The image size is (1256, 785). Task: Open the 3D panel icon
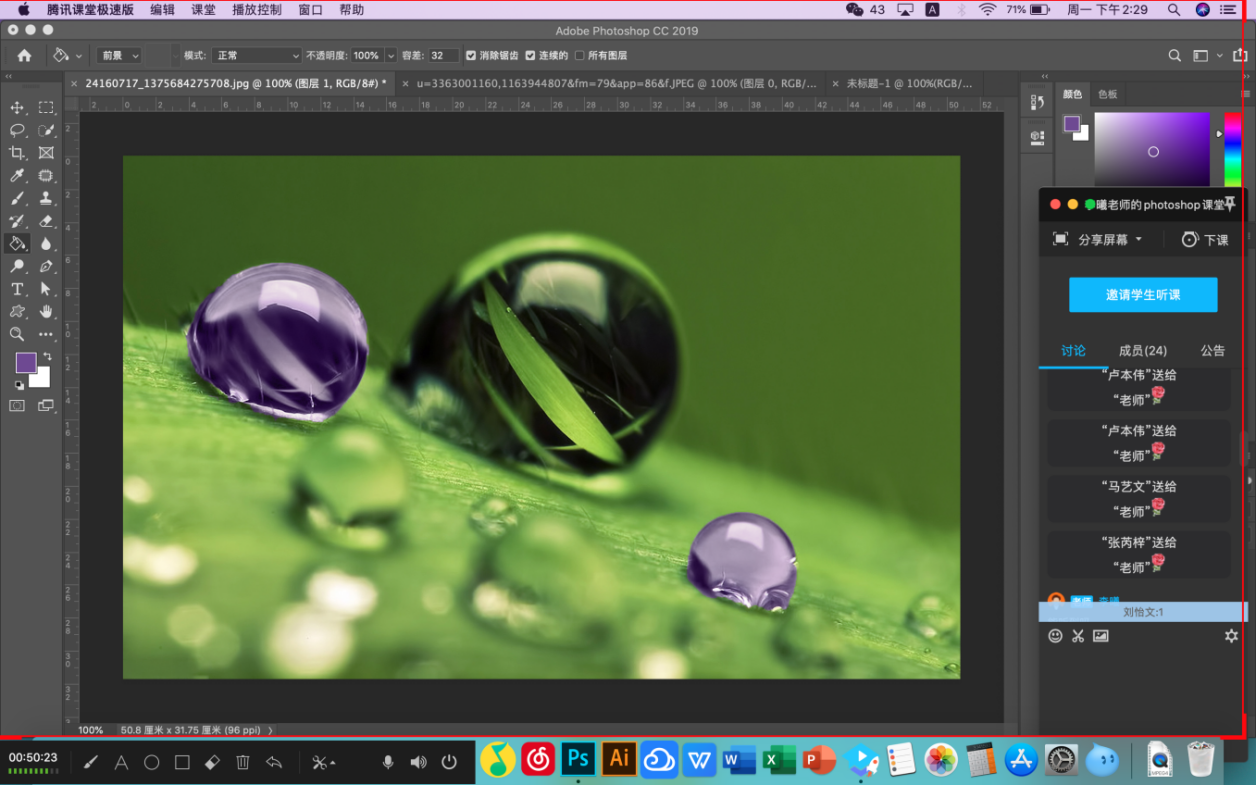click(x=1037, y=138)
